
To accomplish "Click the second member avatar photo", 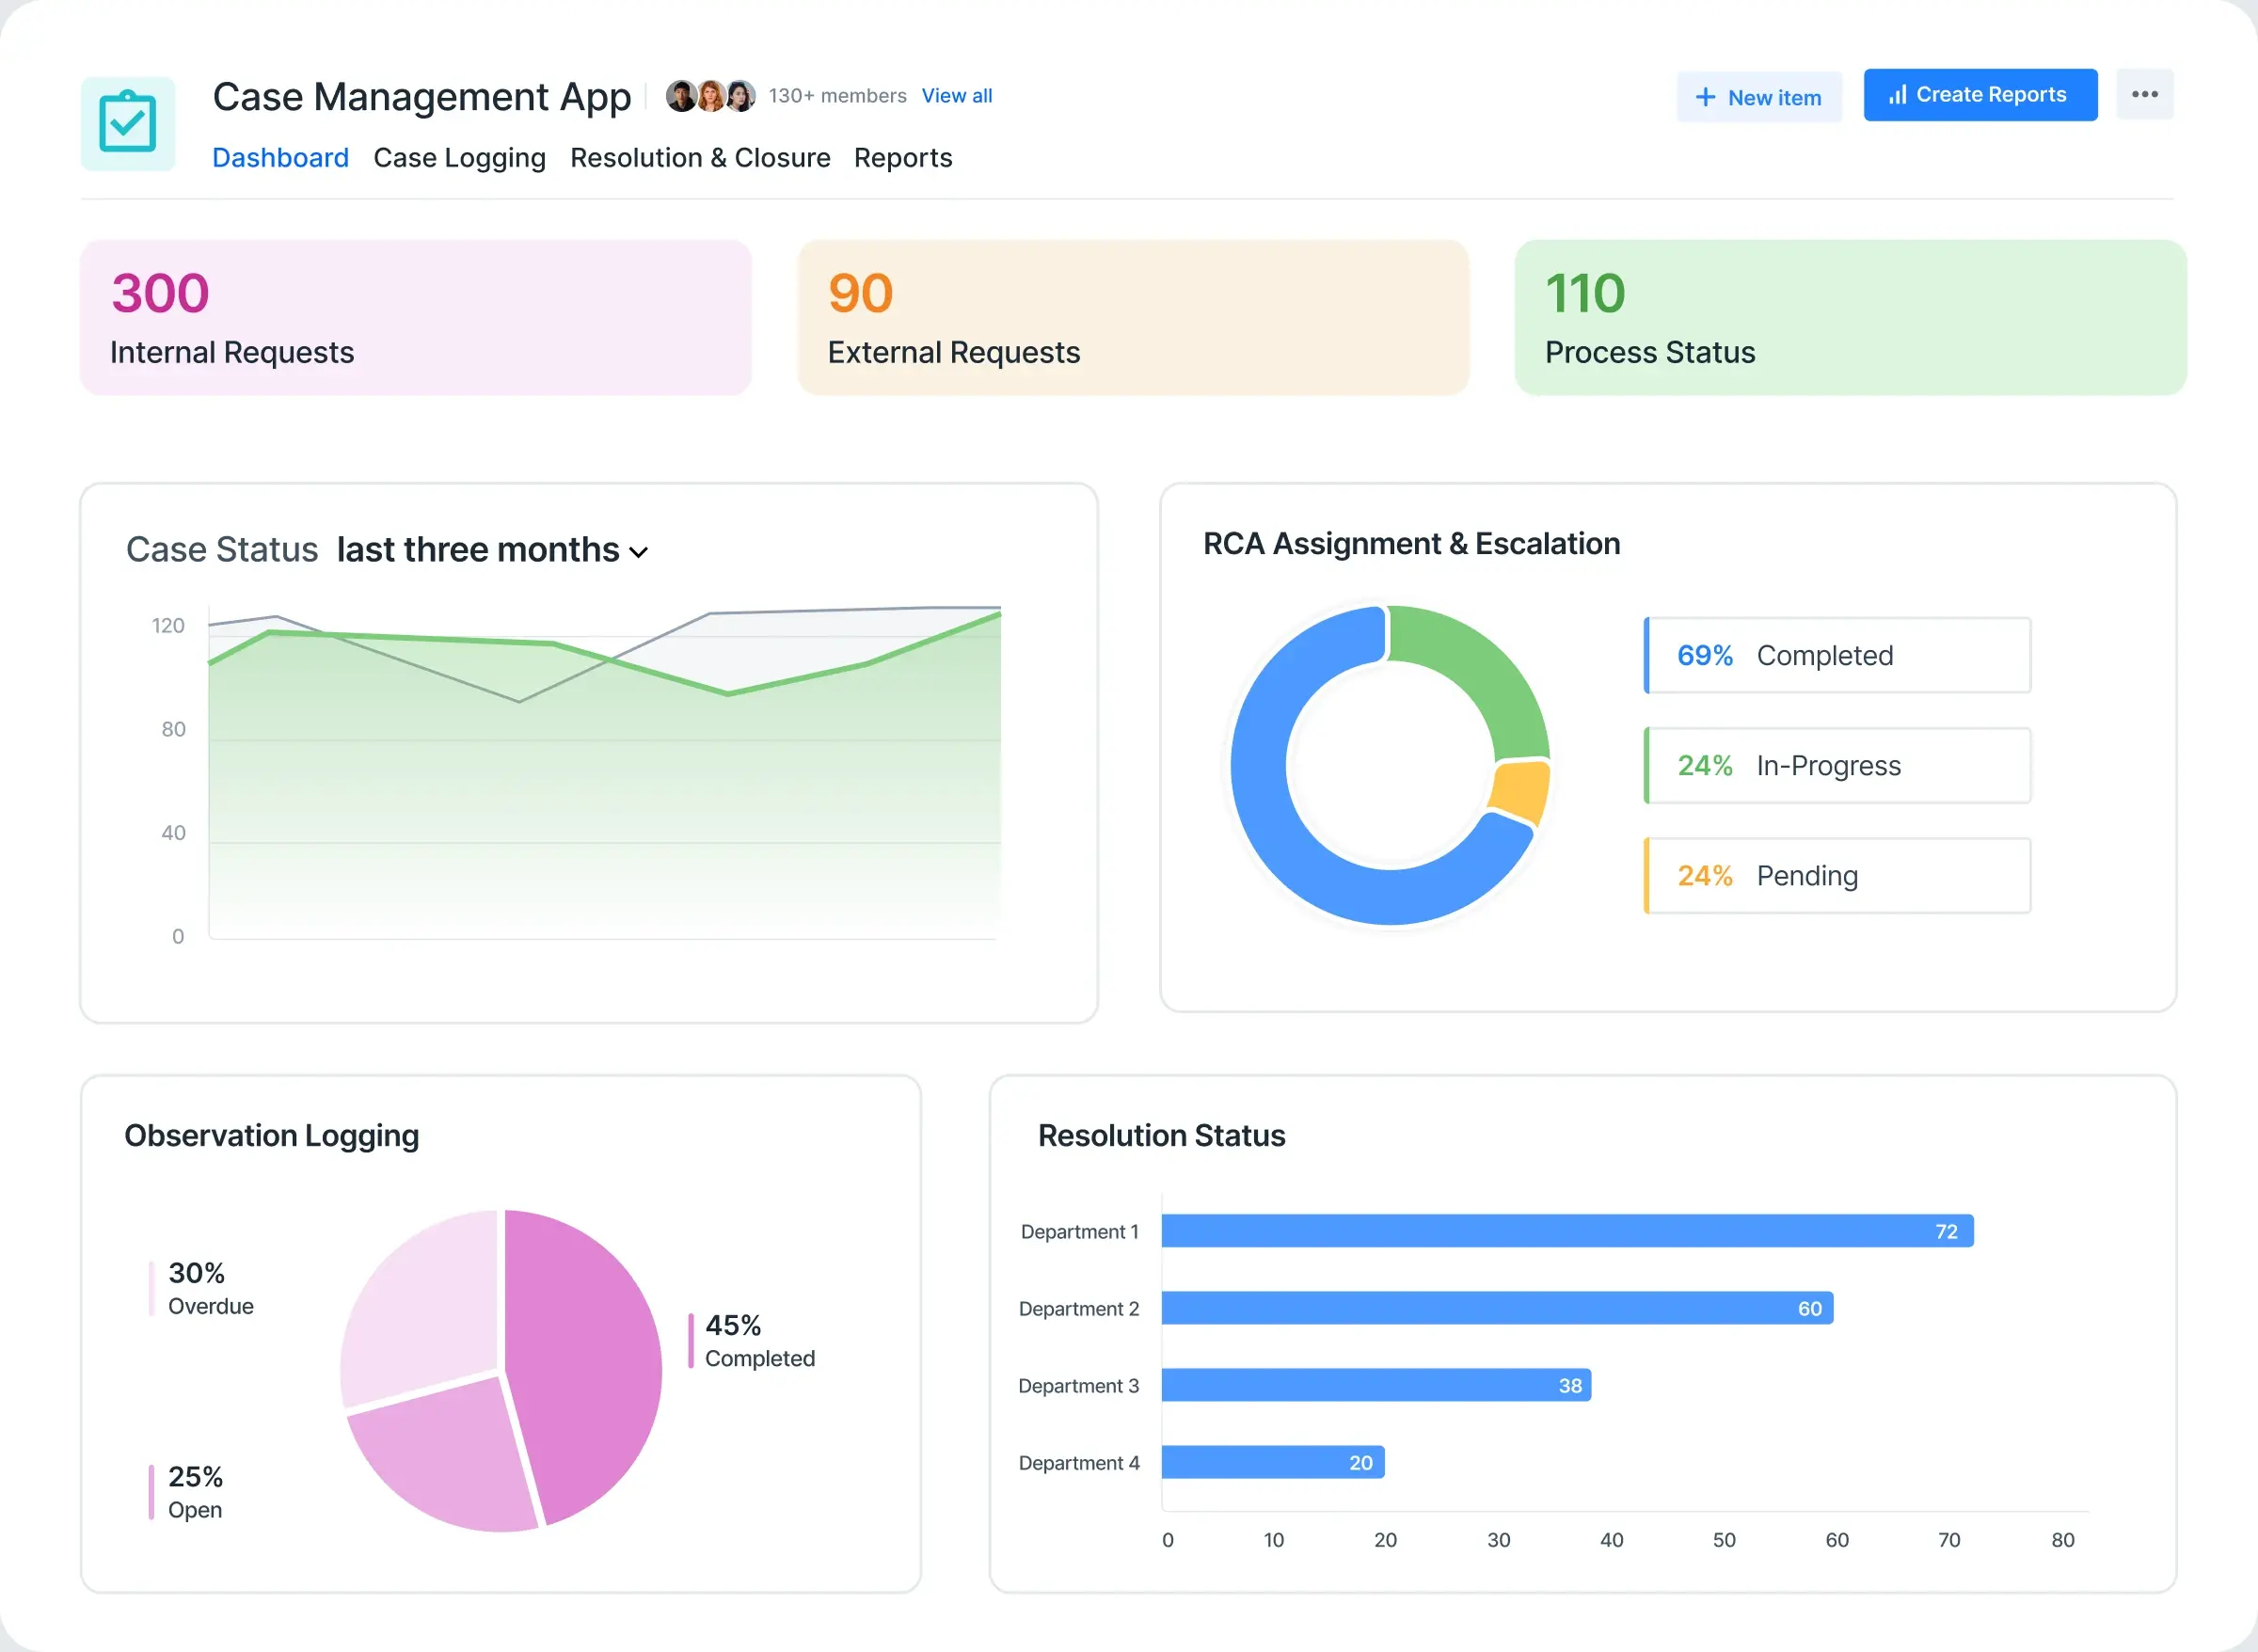I will pyautogui.click(x=711, y=96).
